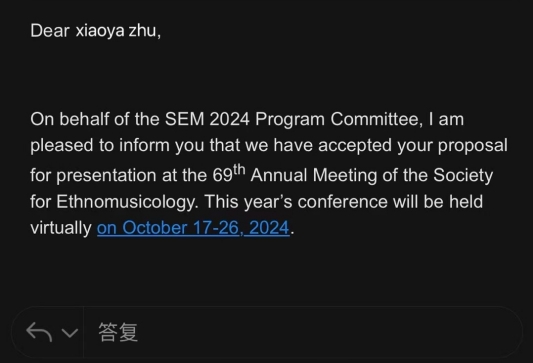
Task: Click the '69th' ordinal in the paragraph
Action: [x=229, y=174]
